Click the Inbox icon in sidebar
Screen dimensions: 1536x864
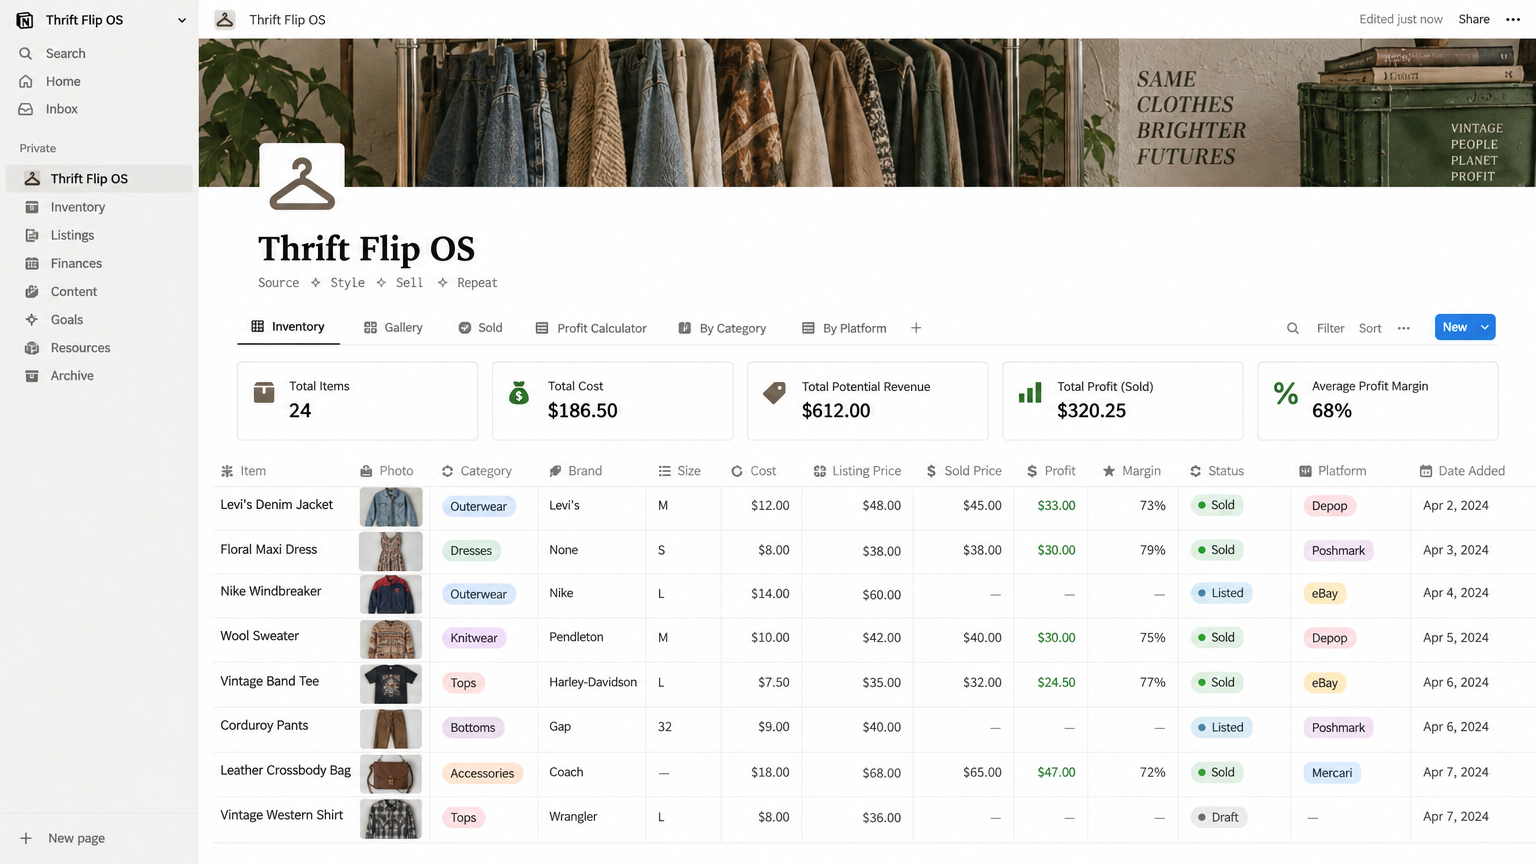[x=26, y=109]
